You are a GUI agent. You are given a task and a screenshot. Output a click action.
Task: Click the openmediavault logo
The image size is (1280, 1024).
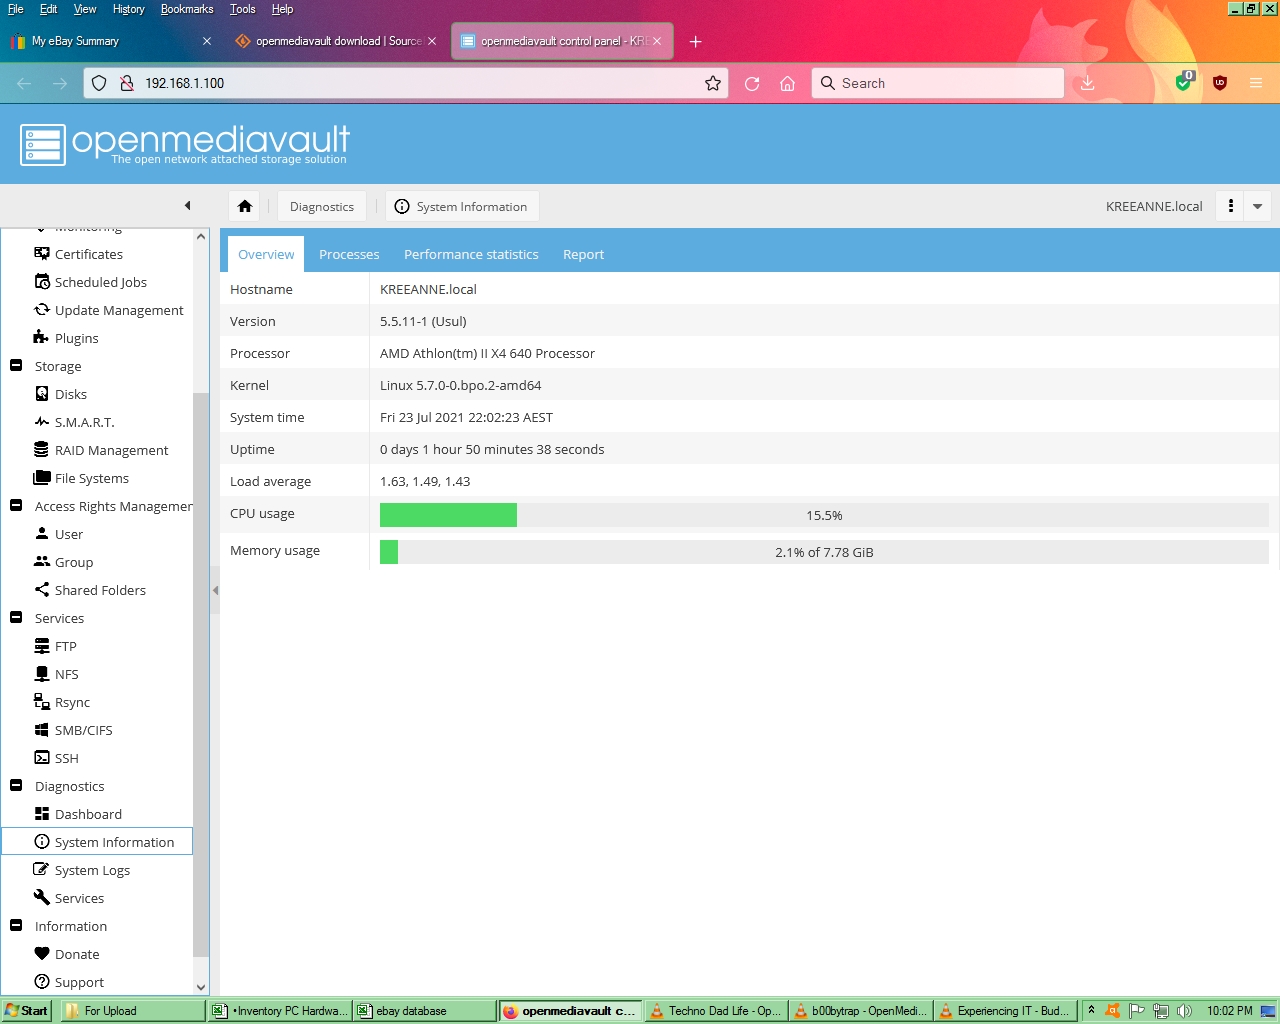185,144
